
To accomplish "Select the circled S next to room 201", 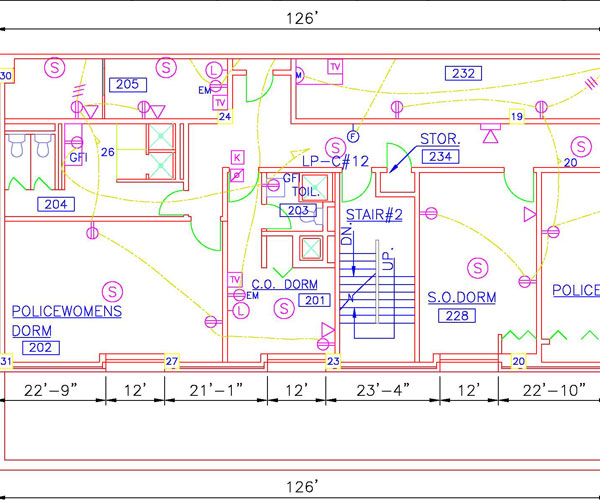I will click(284, 308).
